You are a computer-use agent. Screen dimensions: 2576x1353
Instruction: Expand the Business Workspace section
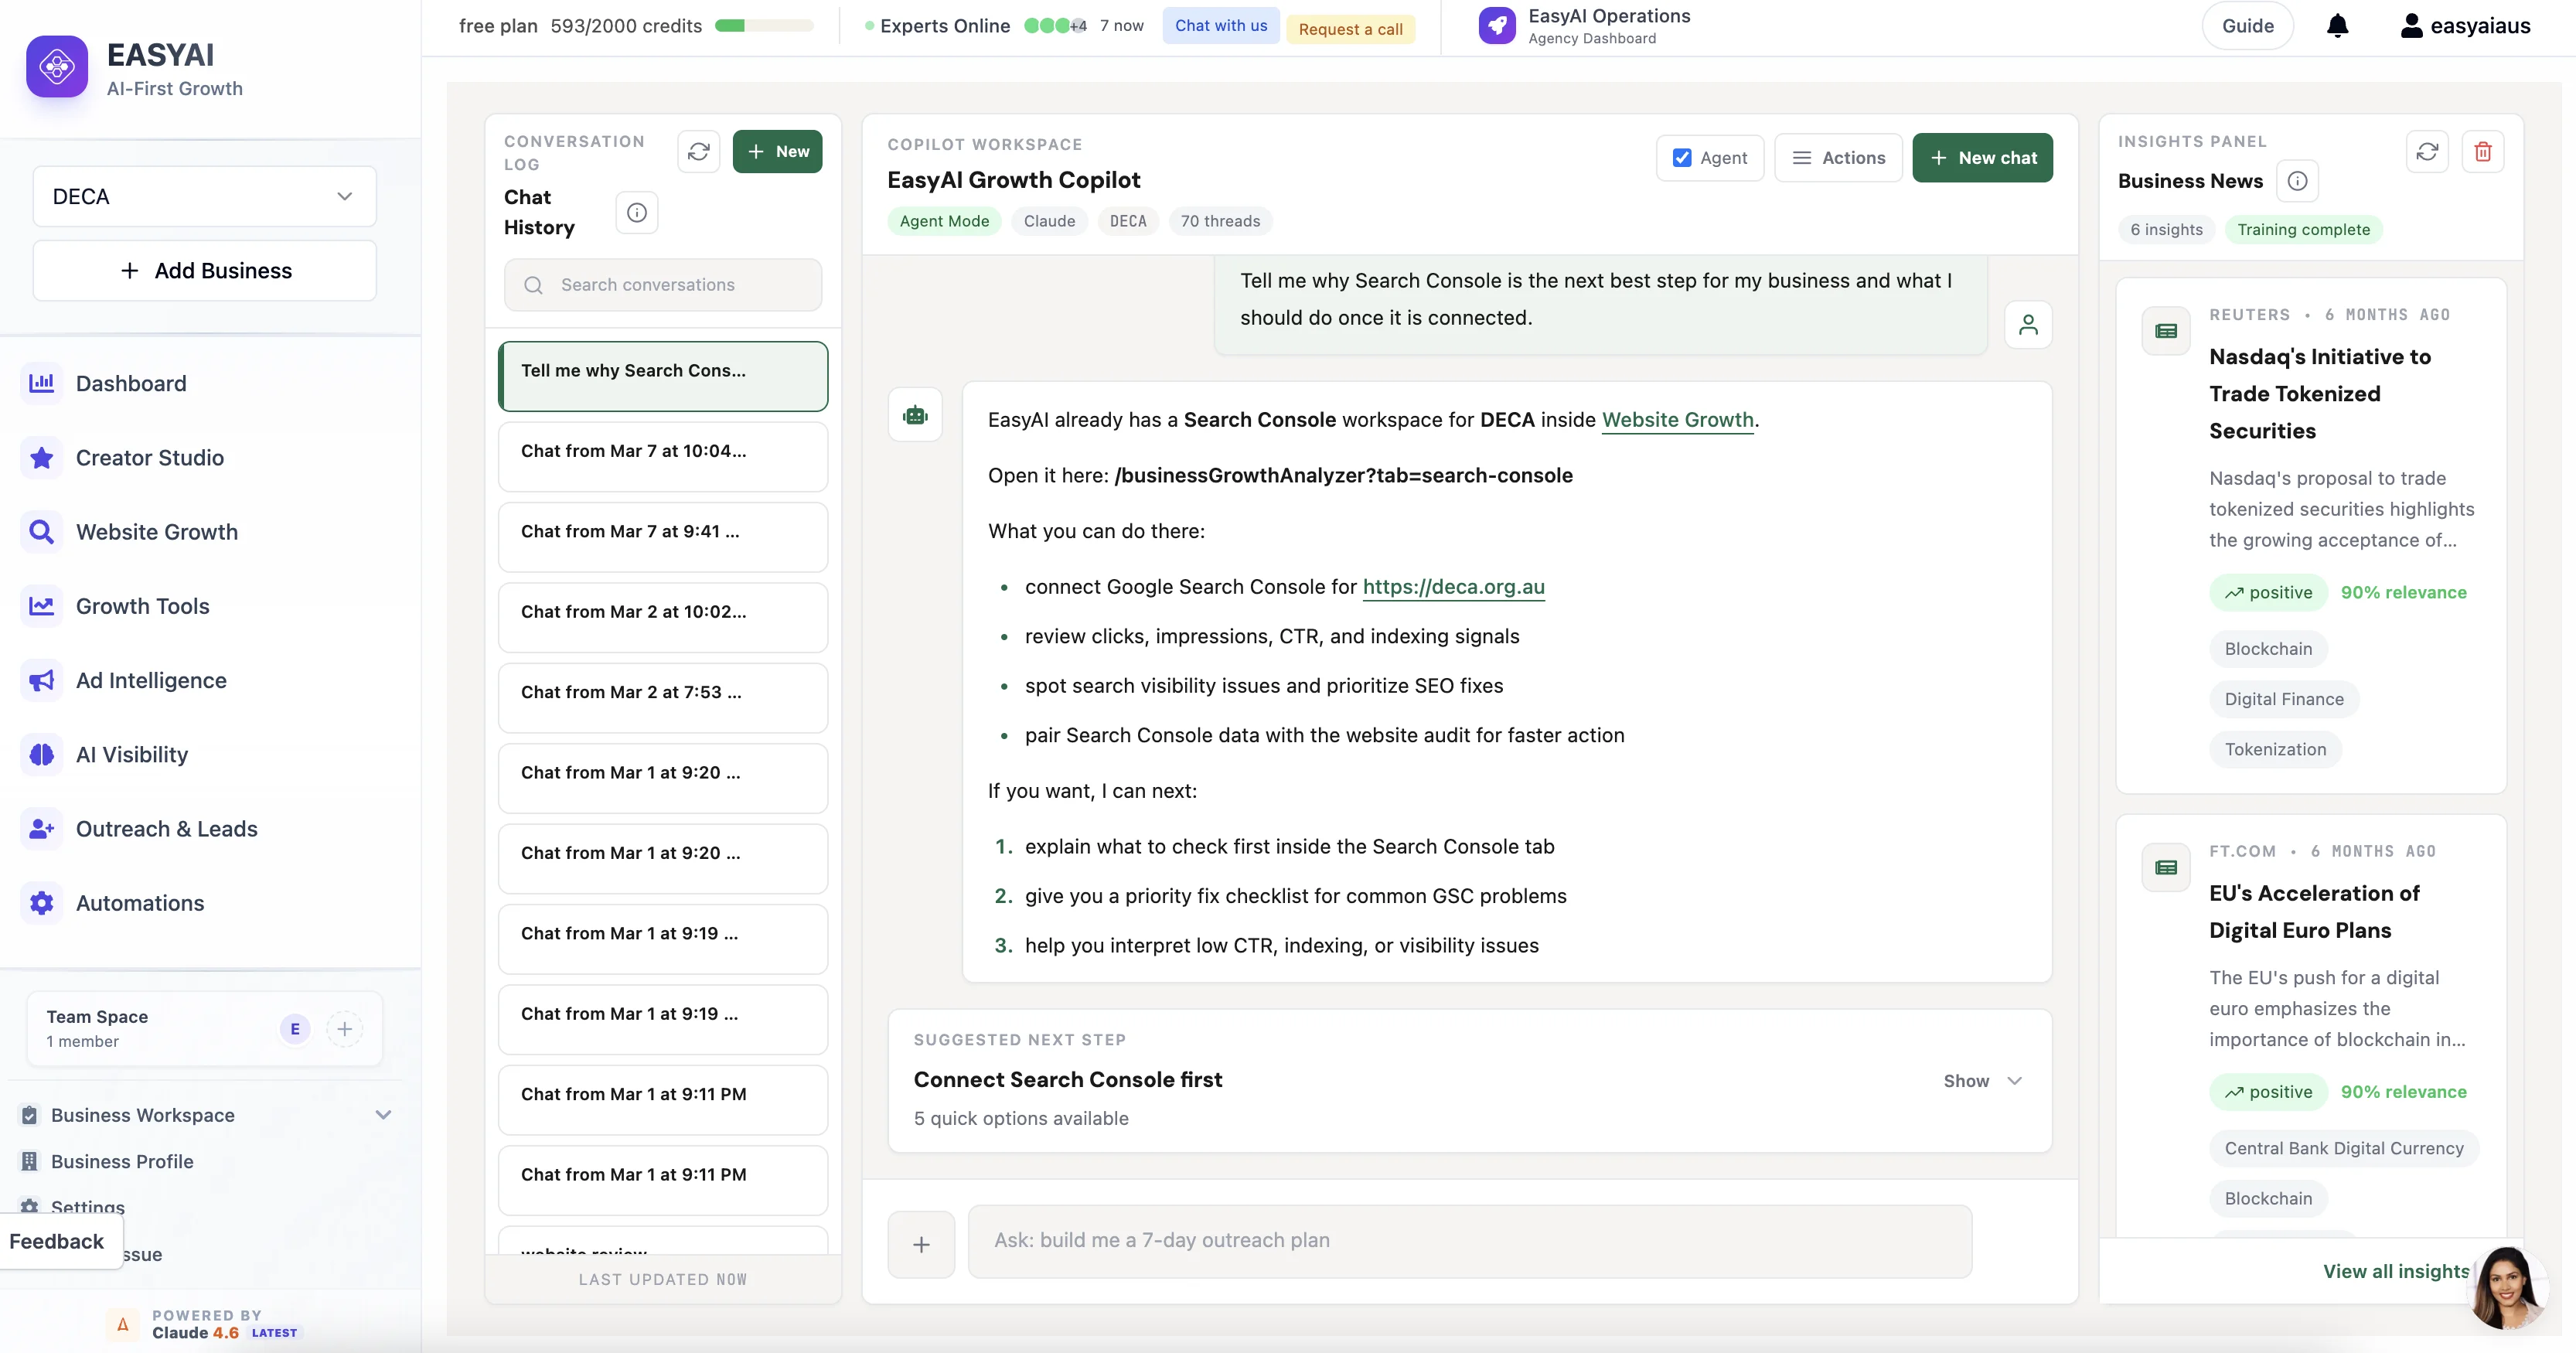pyautogui.click(x=382, y=1114)
